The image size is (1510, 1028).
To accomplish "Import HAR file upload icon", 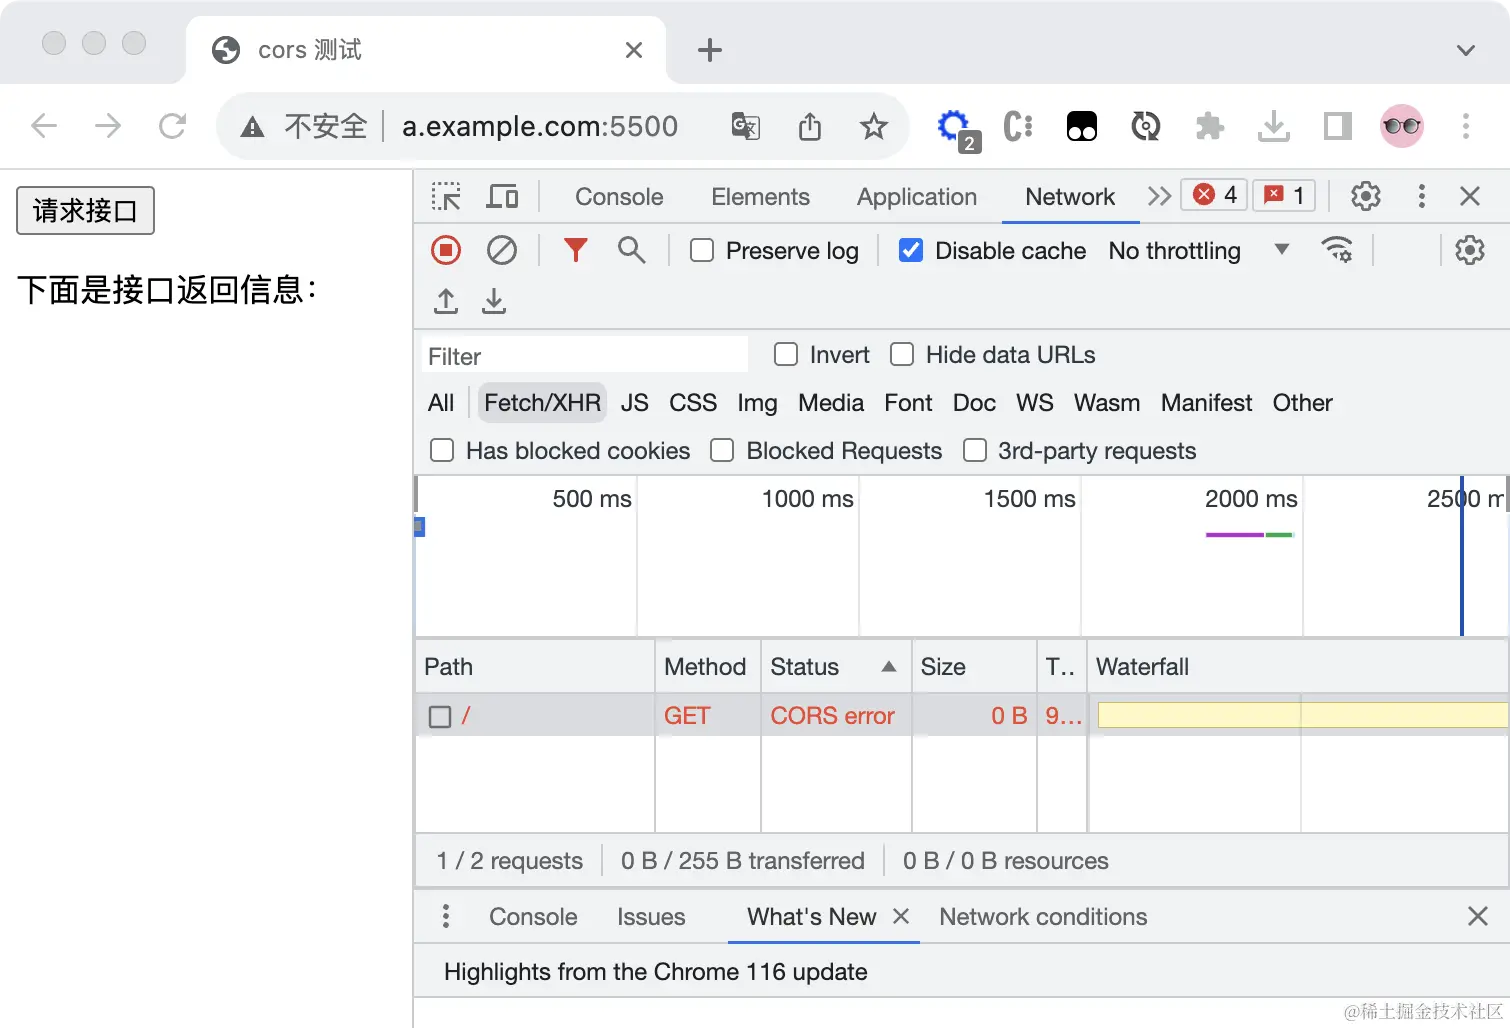I will [446, 301].
